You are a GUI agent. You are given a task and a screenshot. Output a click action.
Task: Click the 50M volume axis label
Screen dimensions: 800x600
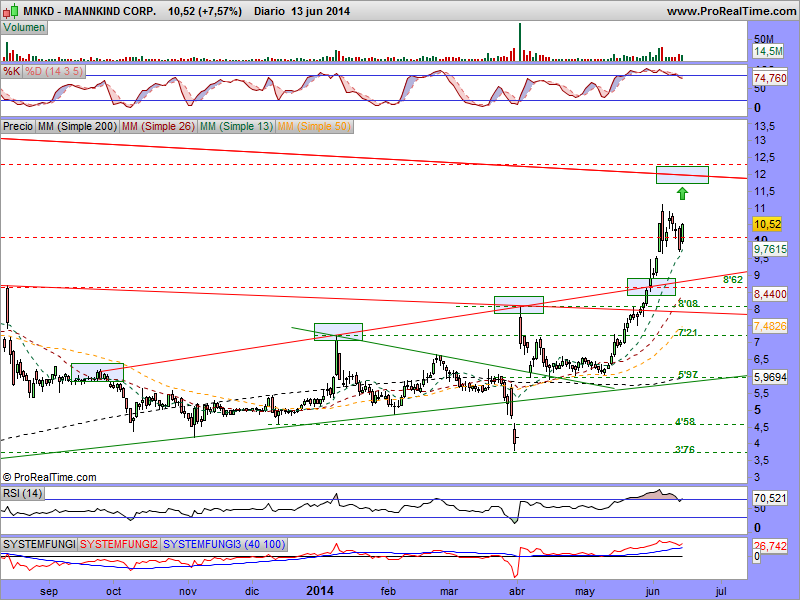pos(764,39)
